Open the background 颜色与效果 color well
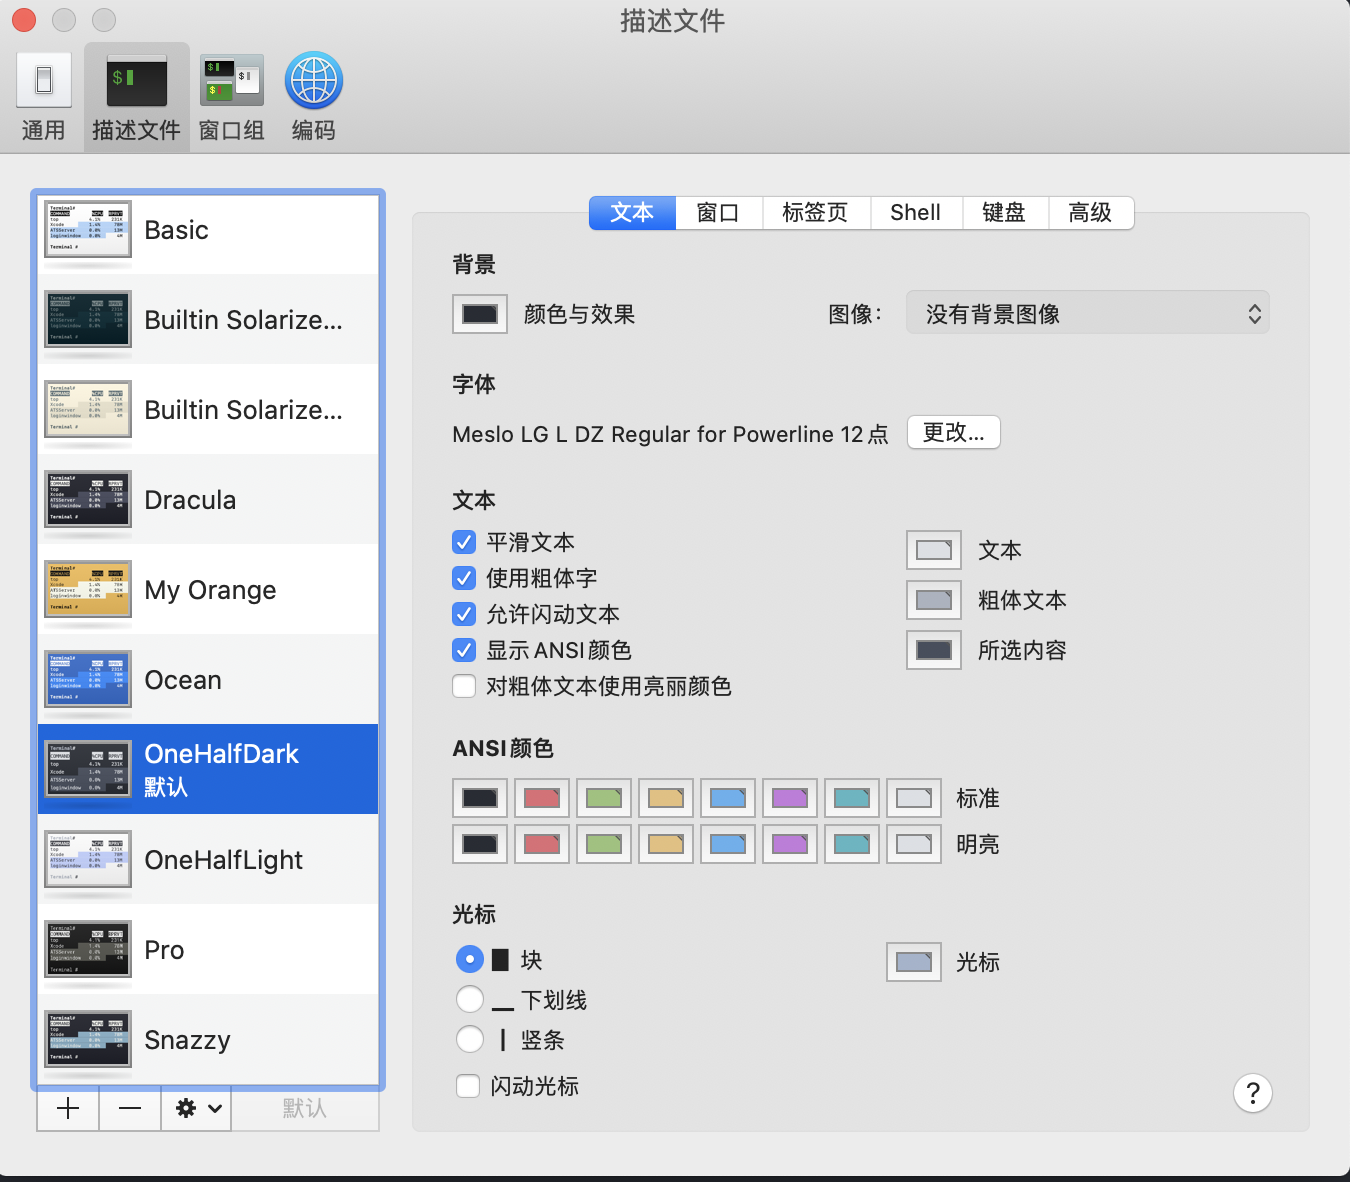1350x1182 pixels. coord(480,314)
